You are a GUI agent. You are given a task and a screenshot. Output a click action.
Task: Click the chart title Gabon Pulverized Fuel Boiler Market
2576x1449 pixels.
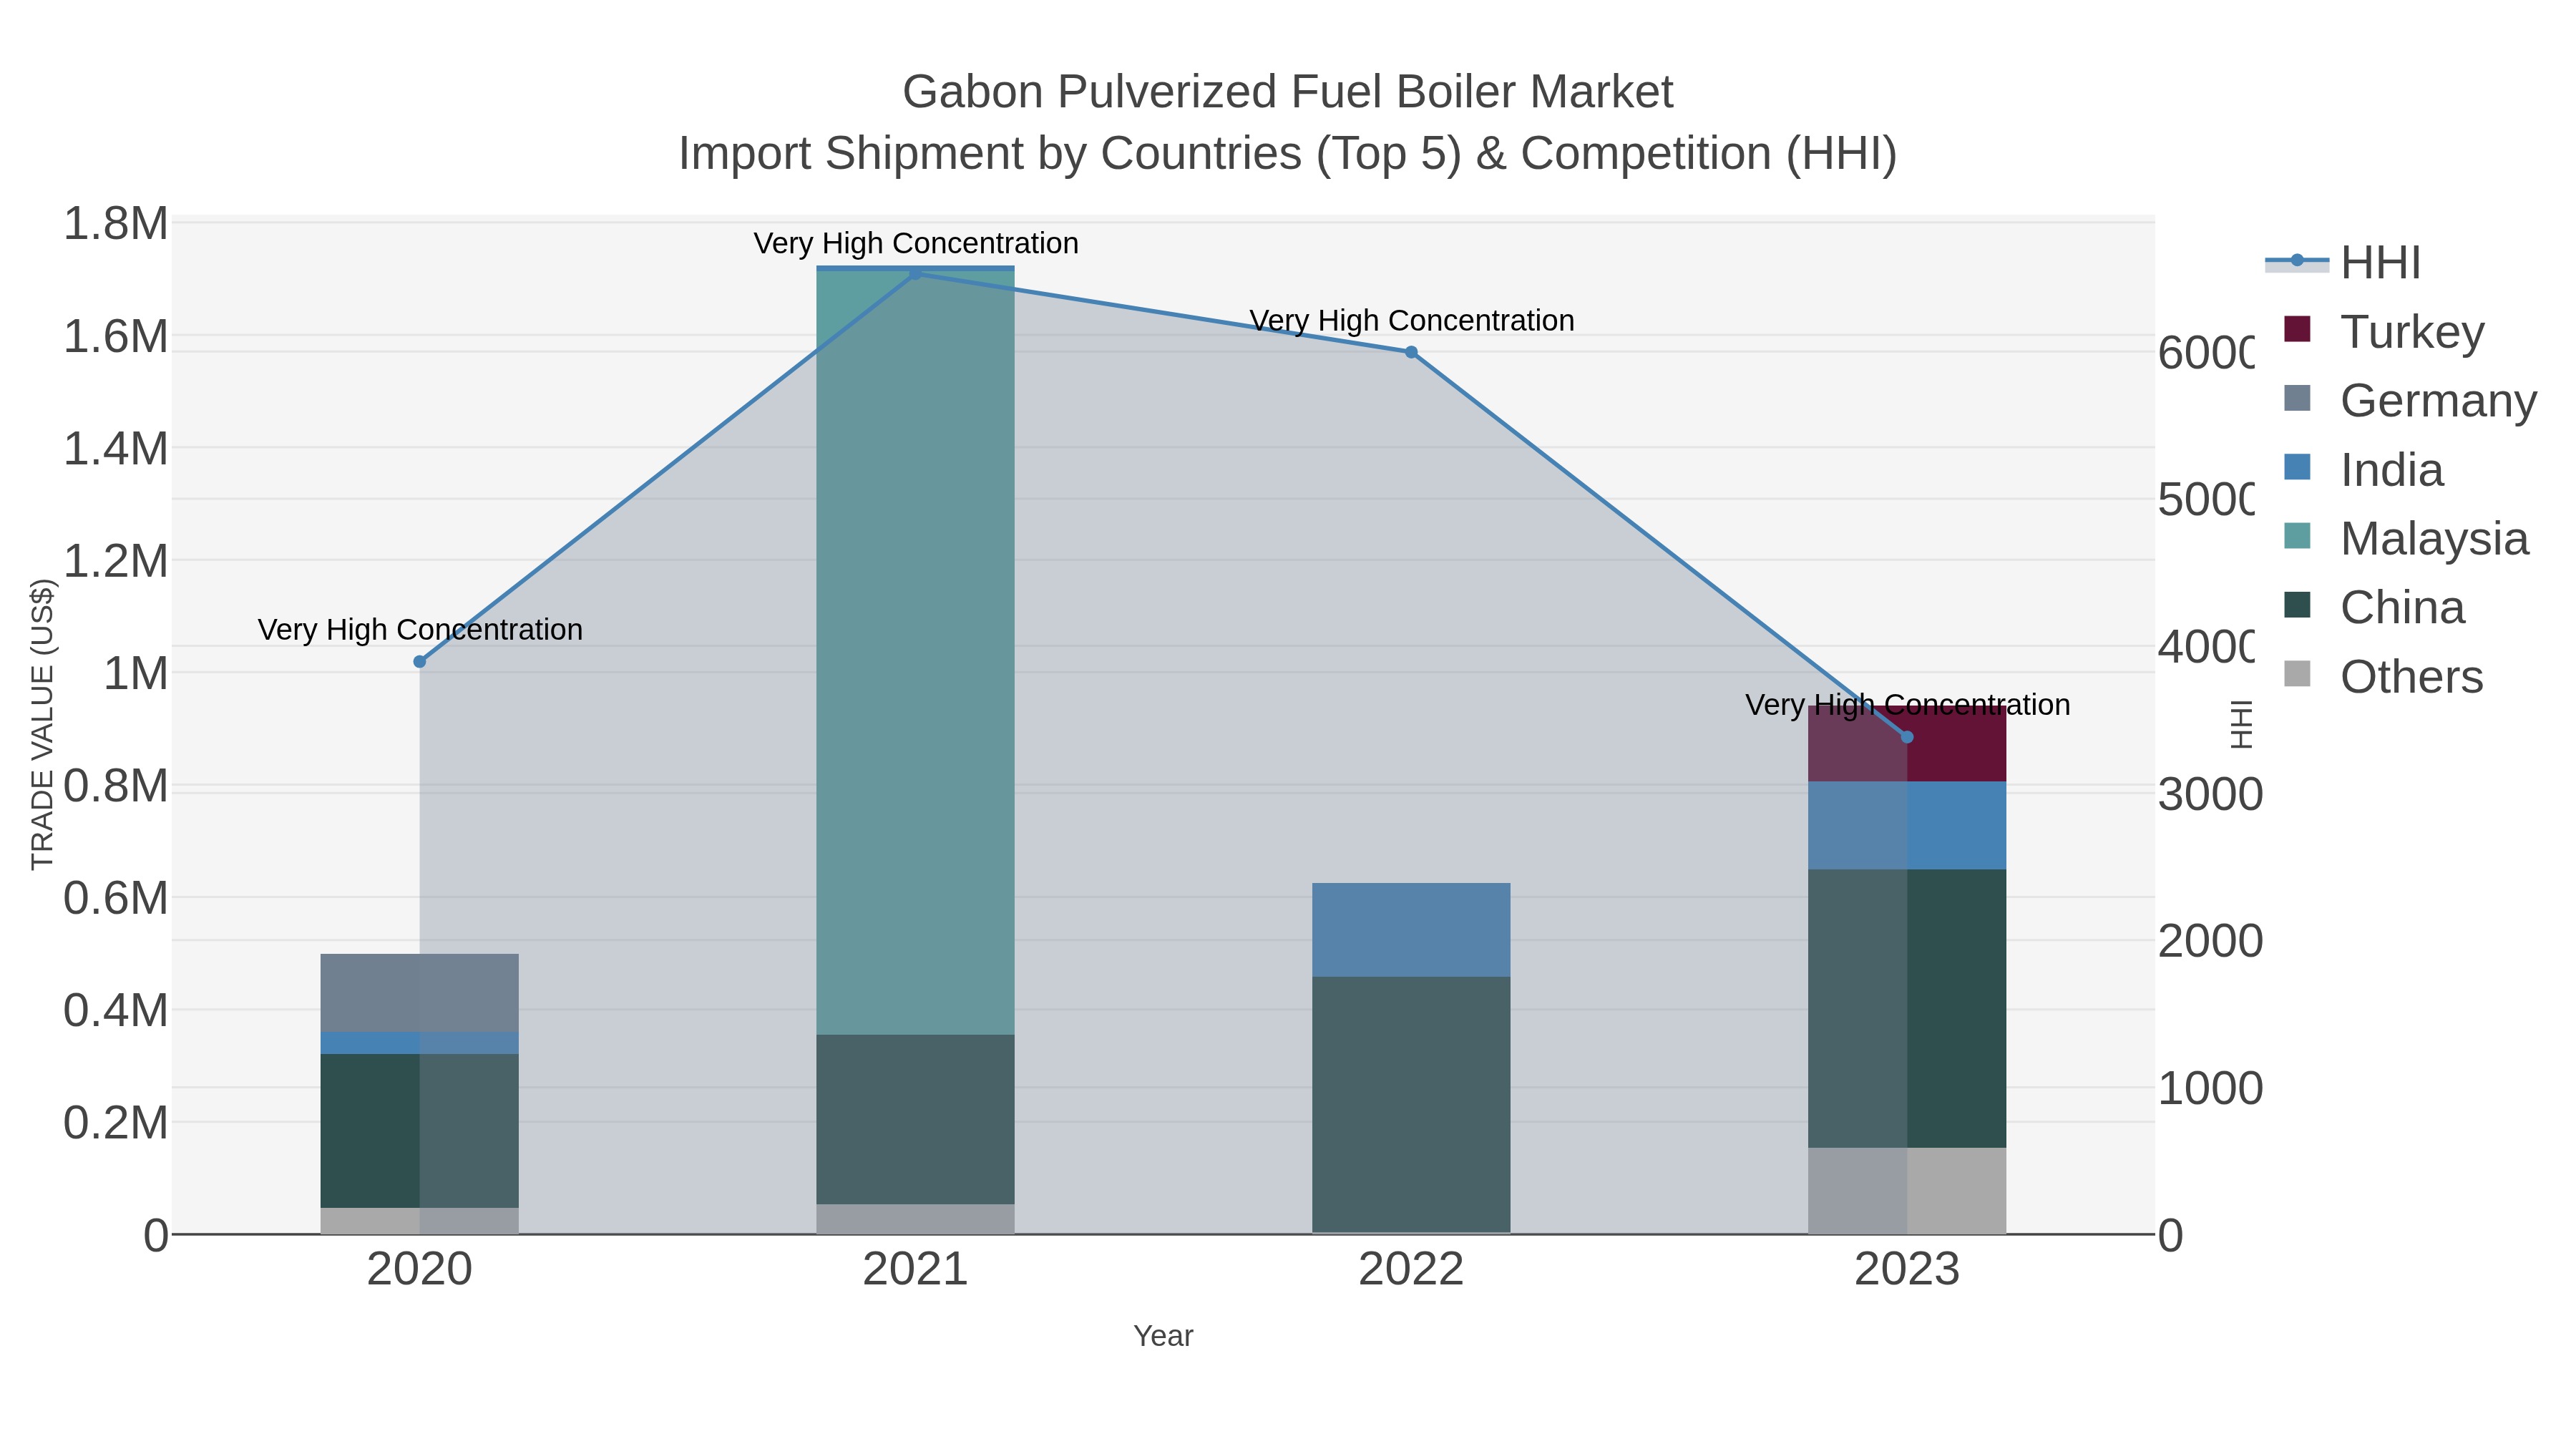(1288, 92)
